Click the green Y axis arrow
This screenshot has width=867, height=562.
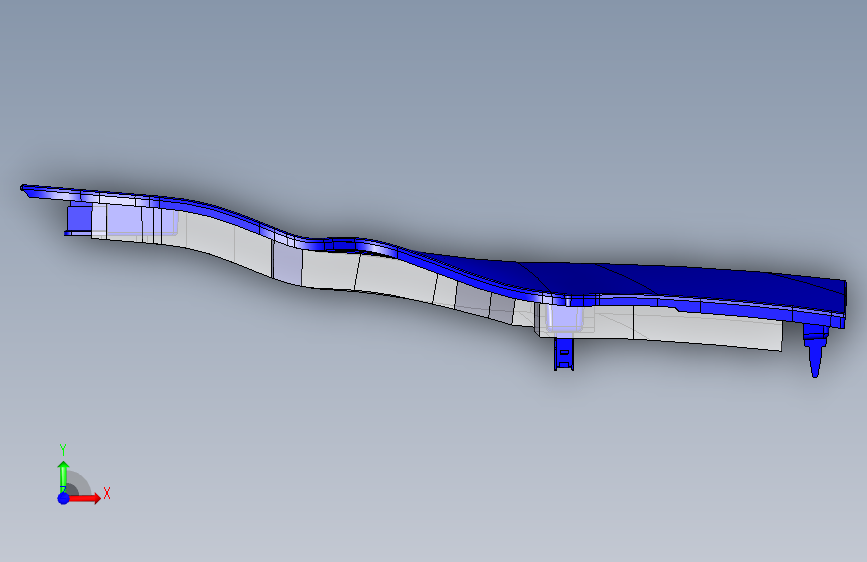[x=64, y=475]
